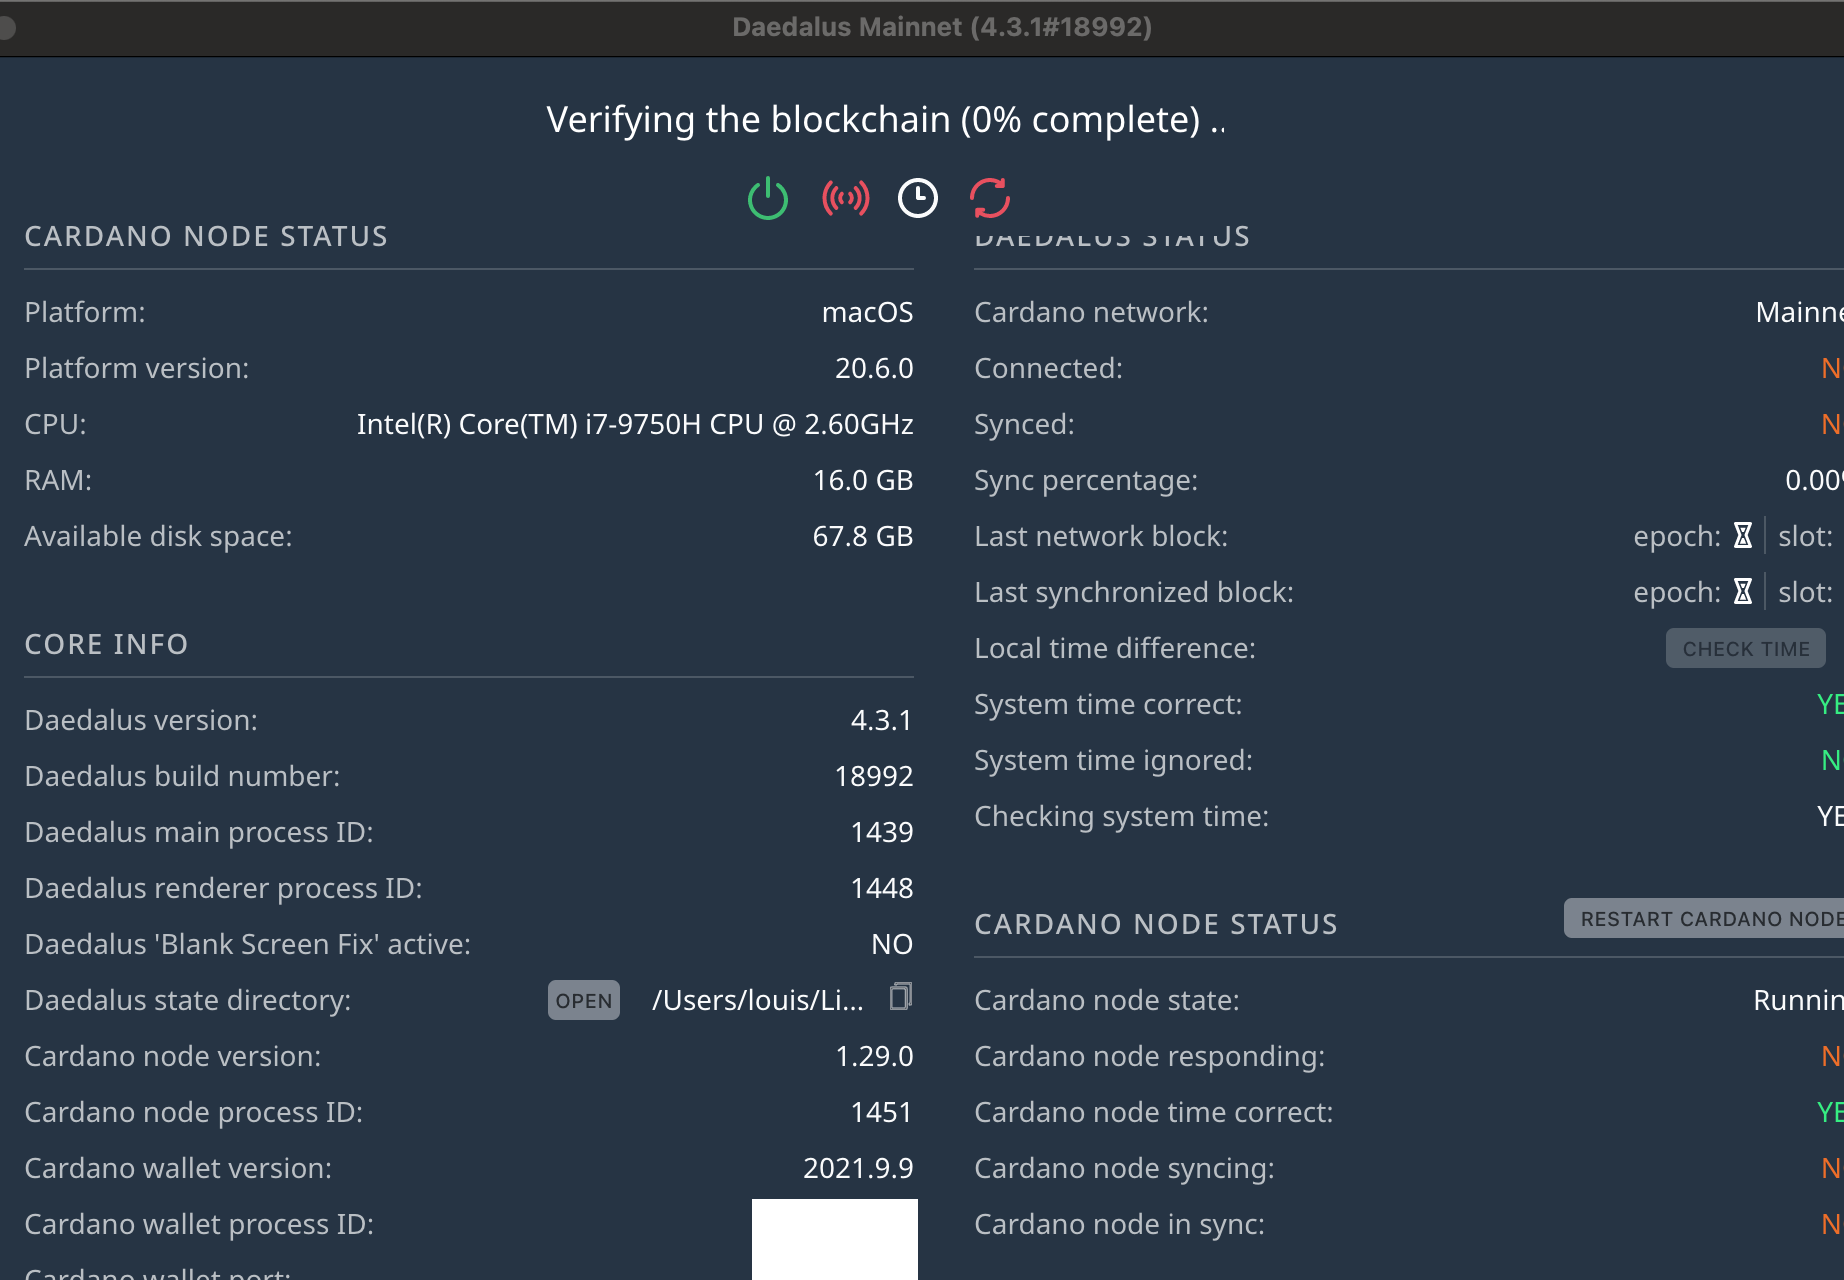Screen dimensions: 1844x1280
Task: Click the 'Daedalus main process ID:' label
Action: pyautogui.click(x=199, y=832)
